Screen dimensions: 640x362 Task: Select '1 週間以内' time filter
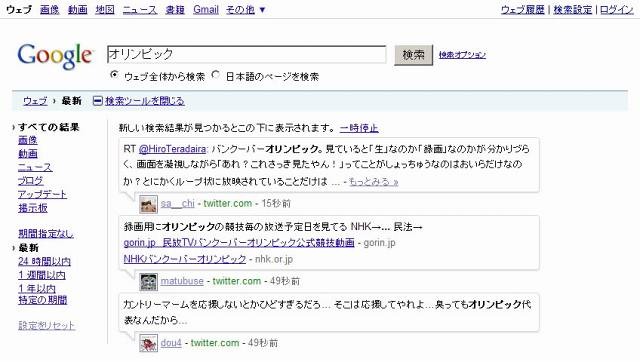click(42, 275)
